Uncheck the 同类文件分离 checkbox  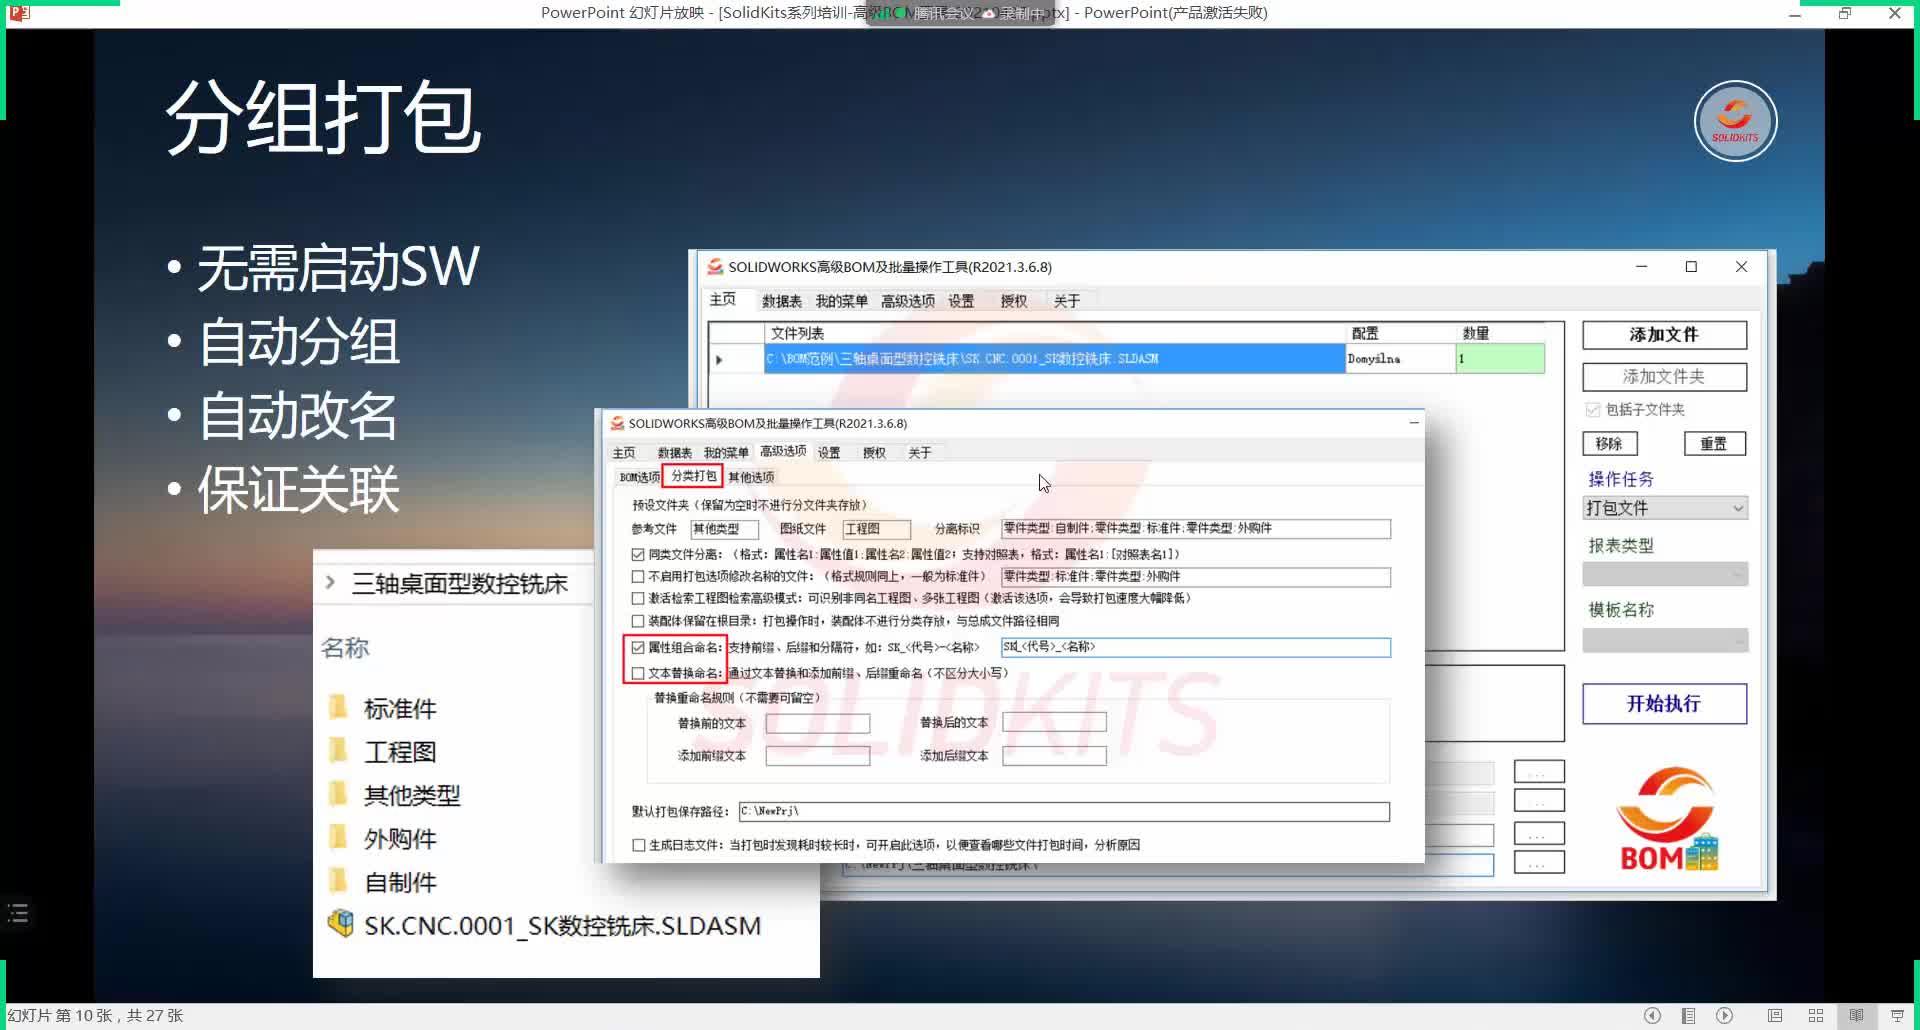pos(638,554)
